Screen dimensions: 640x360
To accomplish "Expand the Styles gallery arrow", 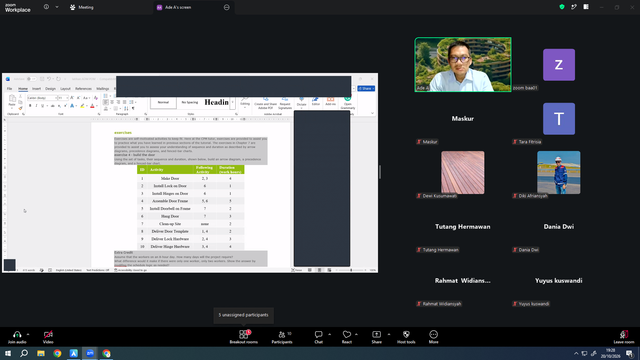I will tap(233, 102).
